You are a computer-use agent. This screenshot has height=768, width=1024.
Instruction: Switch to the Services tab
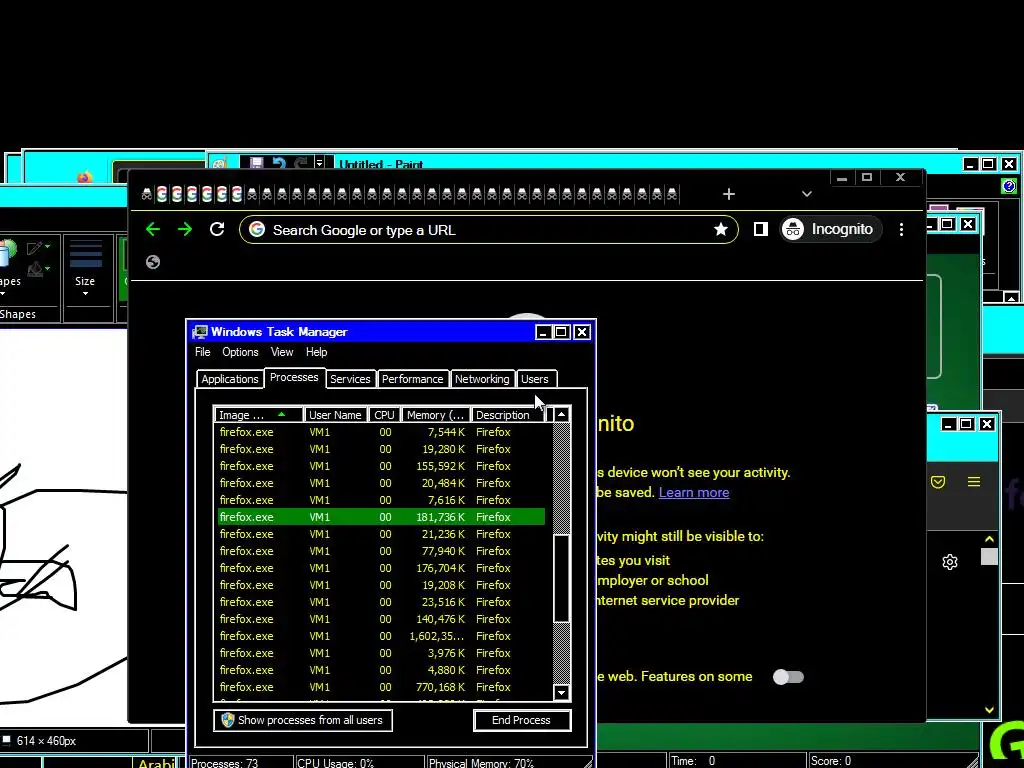[350, 379]
